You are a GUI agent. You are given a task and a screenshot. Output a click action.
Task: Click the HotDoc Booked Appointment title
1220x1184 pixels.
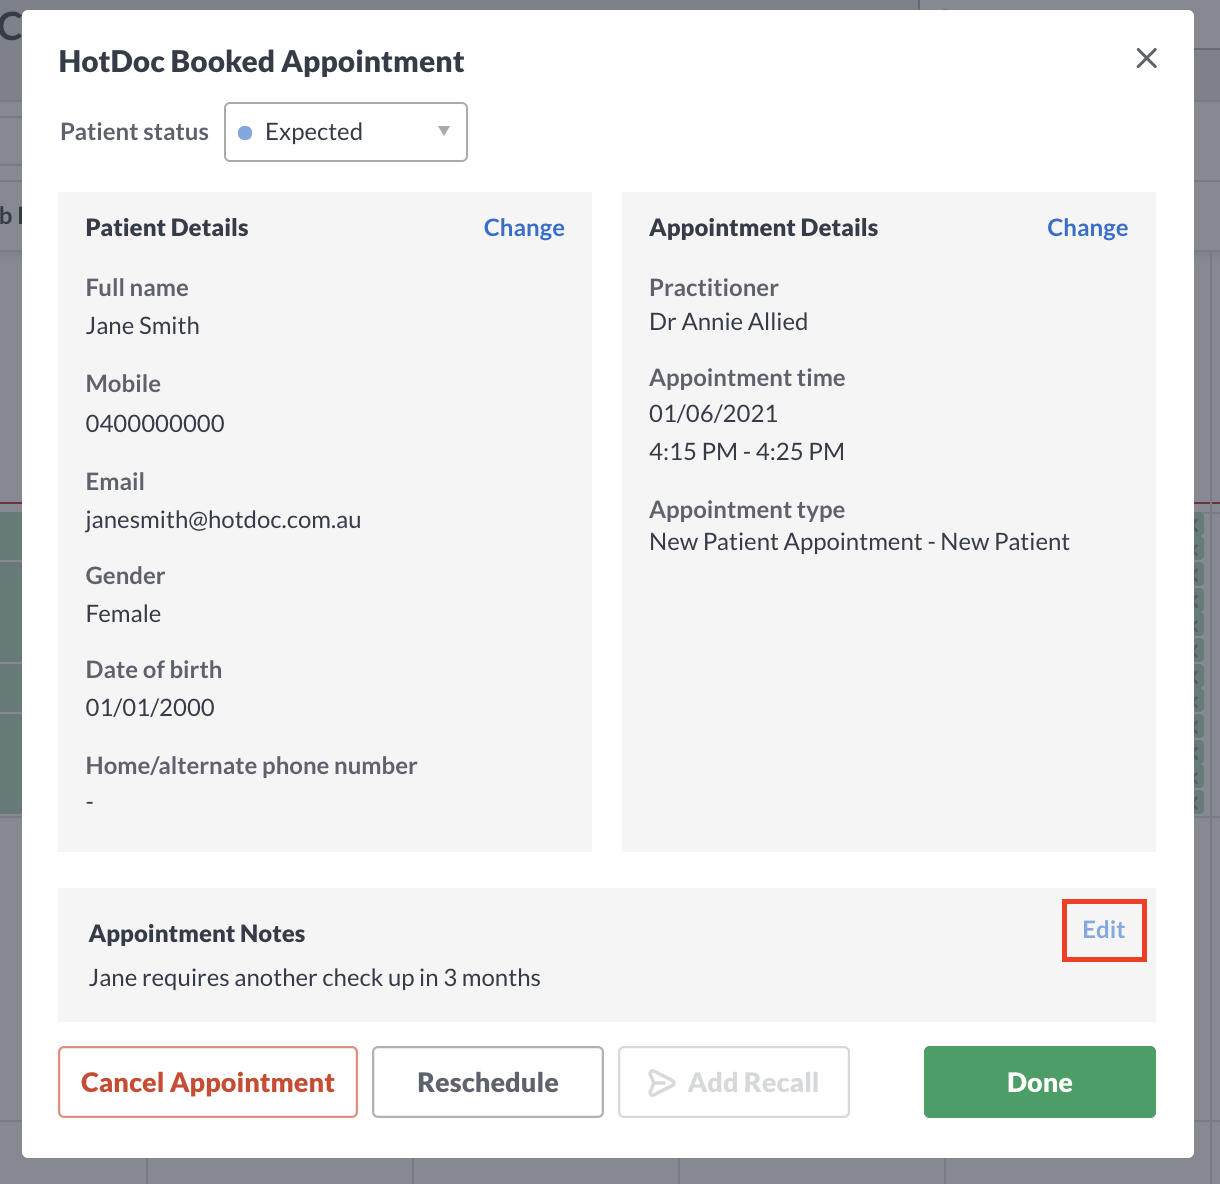click(x=262, y=61)
